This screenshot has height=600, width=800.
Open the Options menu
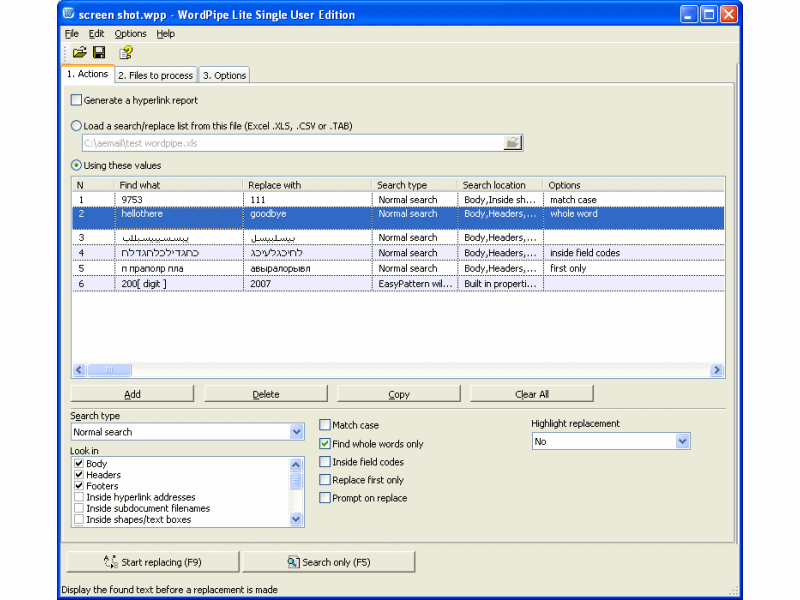click(x=130, y=34)
